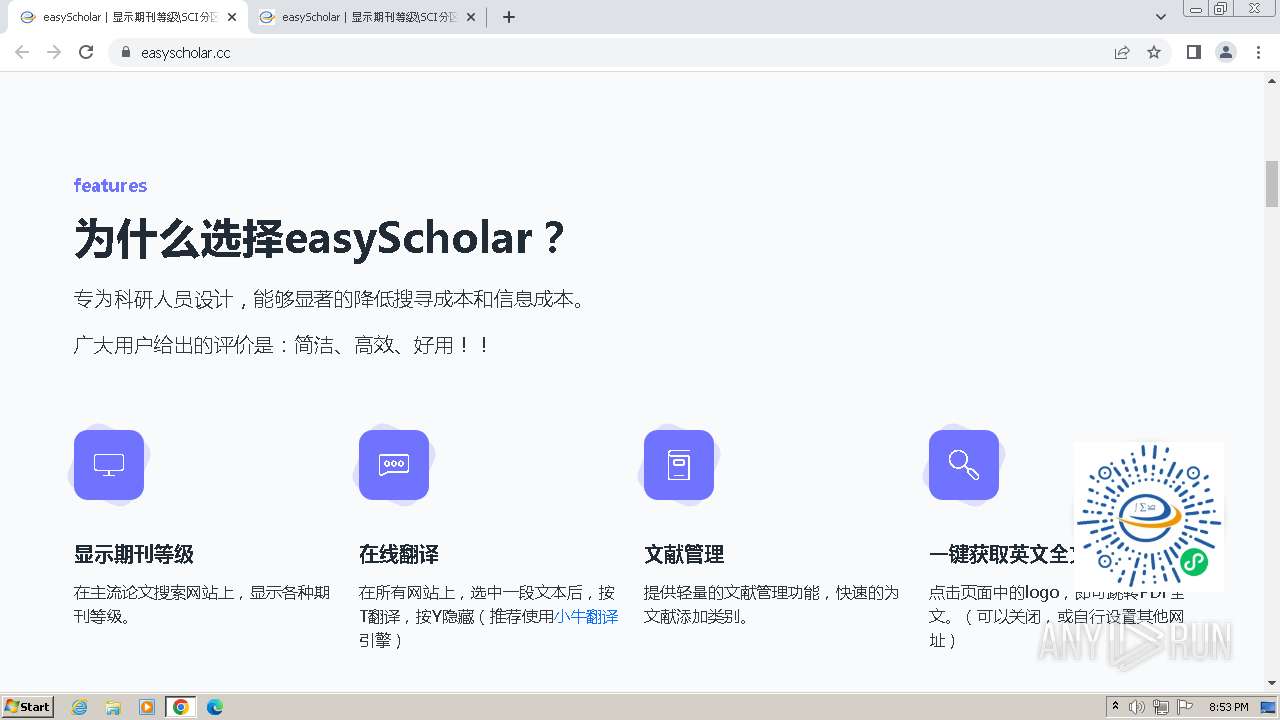Click the Action Center flag icon

1185,707
